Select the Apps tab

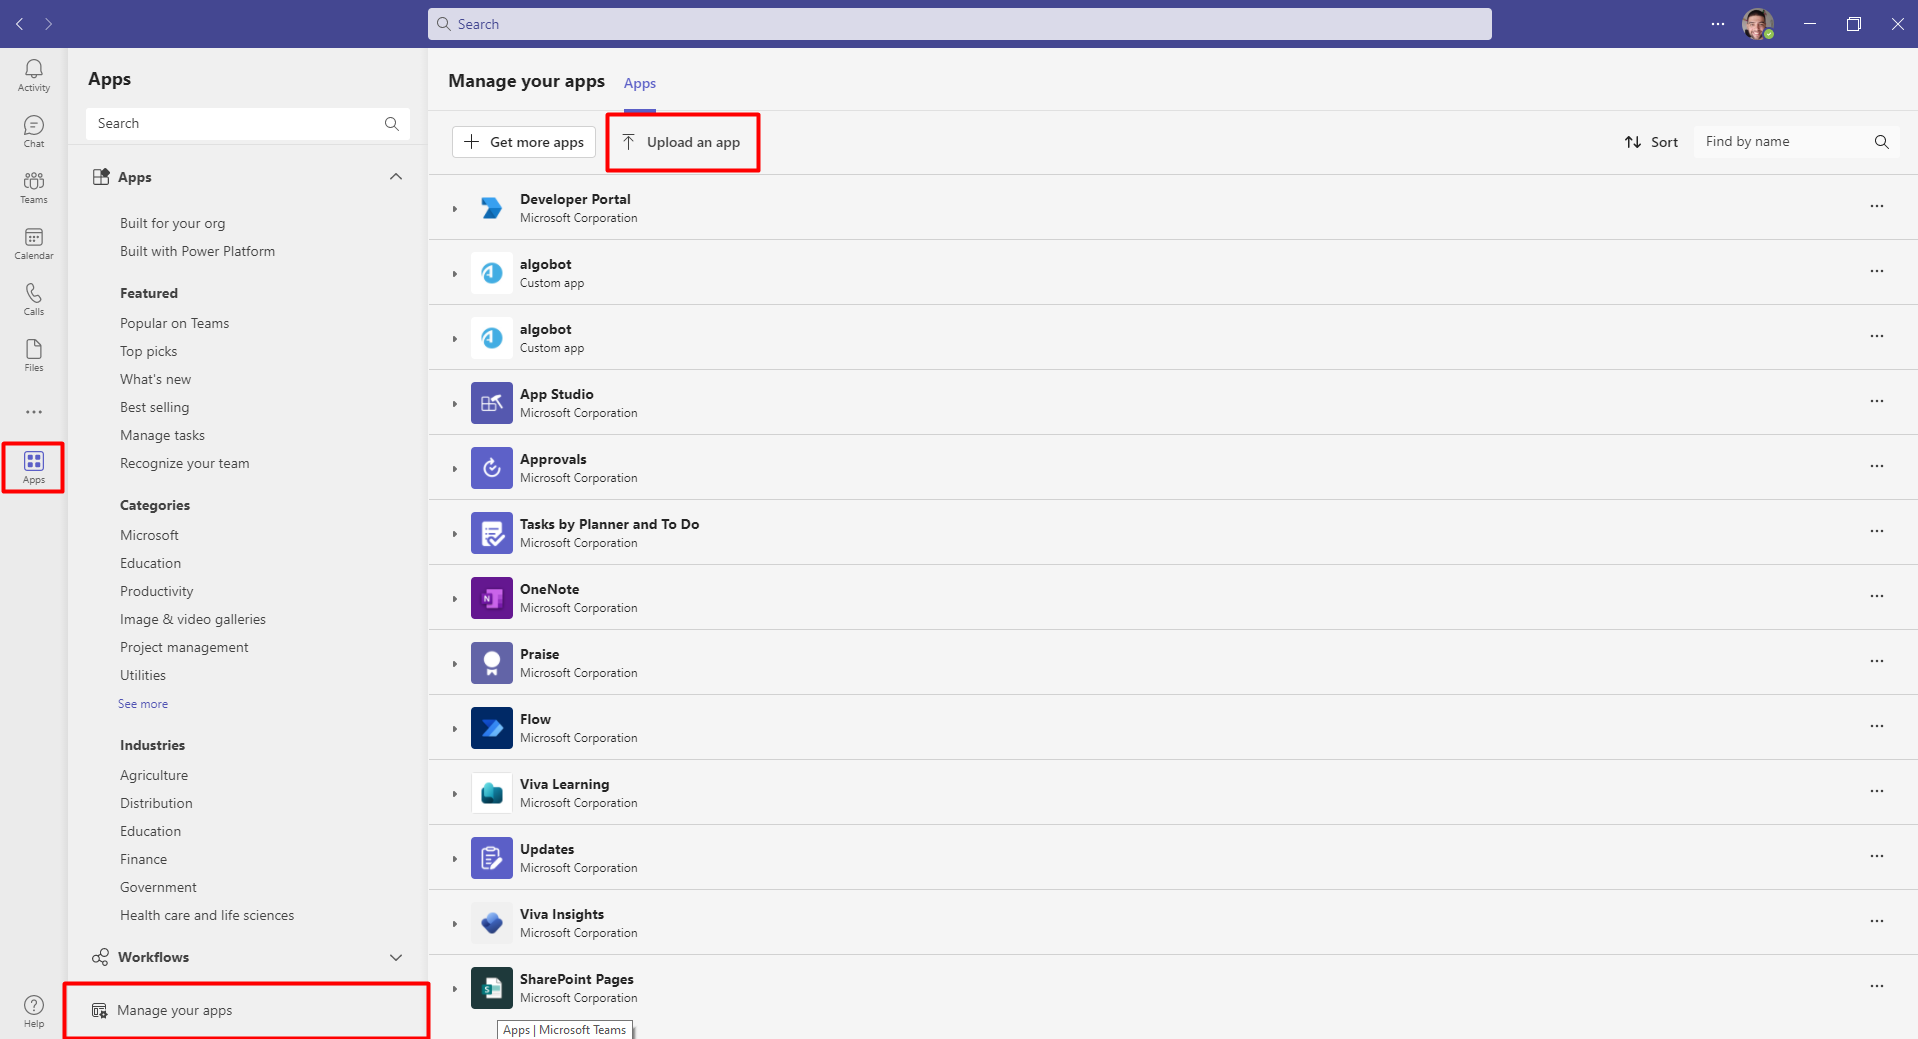click(640, 84)
